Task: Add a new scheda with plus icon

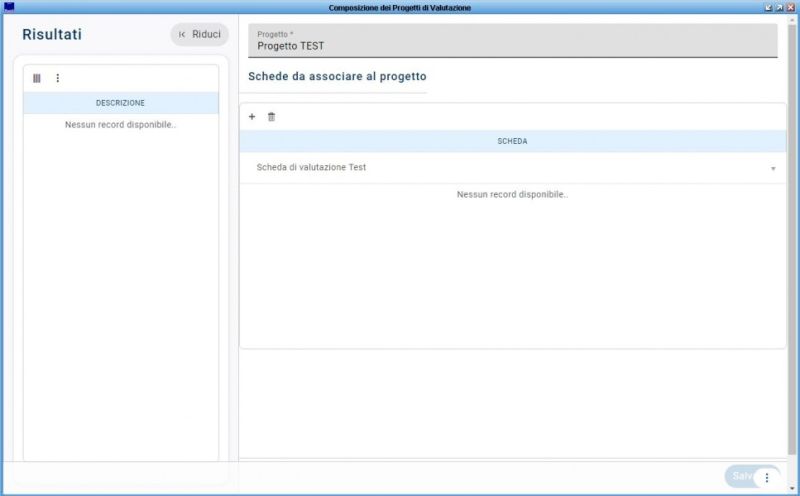Action: (252, 117)
